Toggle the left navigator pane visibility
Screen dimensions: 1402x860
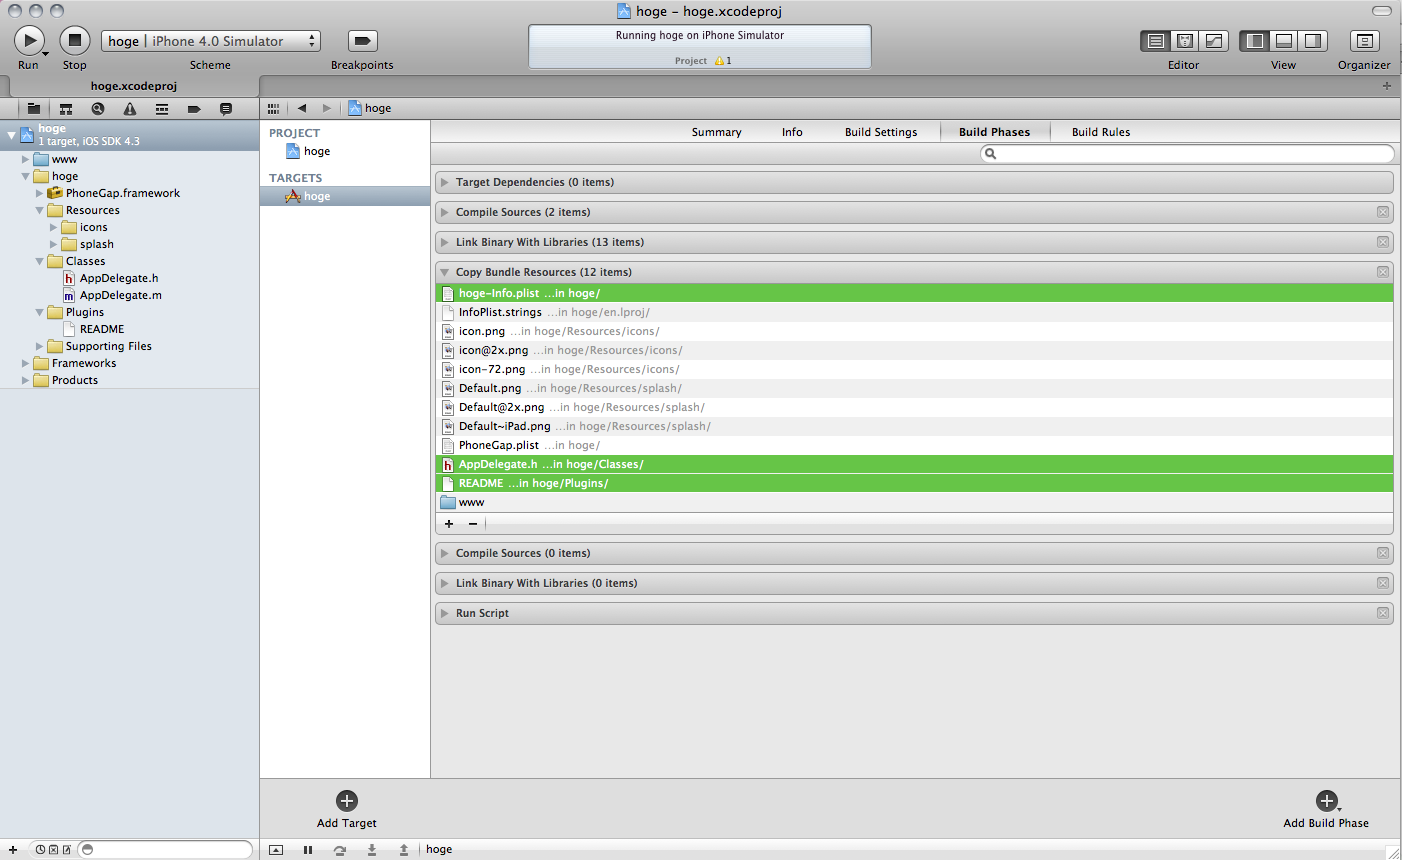click(x=1255, y=41)
